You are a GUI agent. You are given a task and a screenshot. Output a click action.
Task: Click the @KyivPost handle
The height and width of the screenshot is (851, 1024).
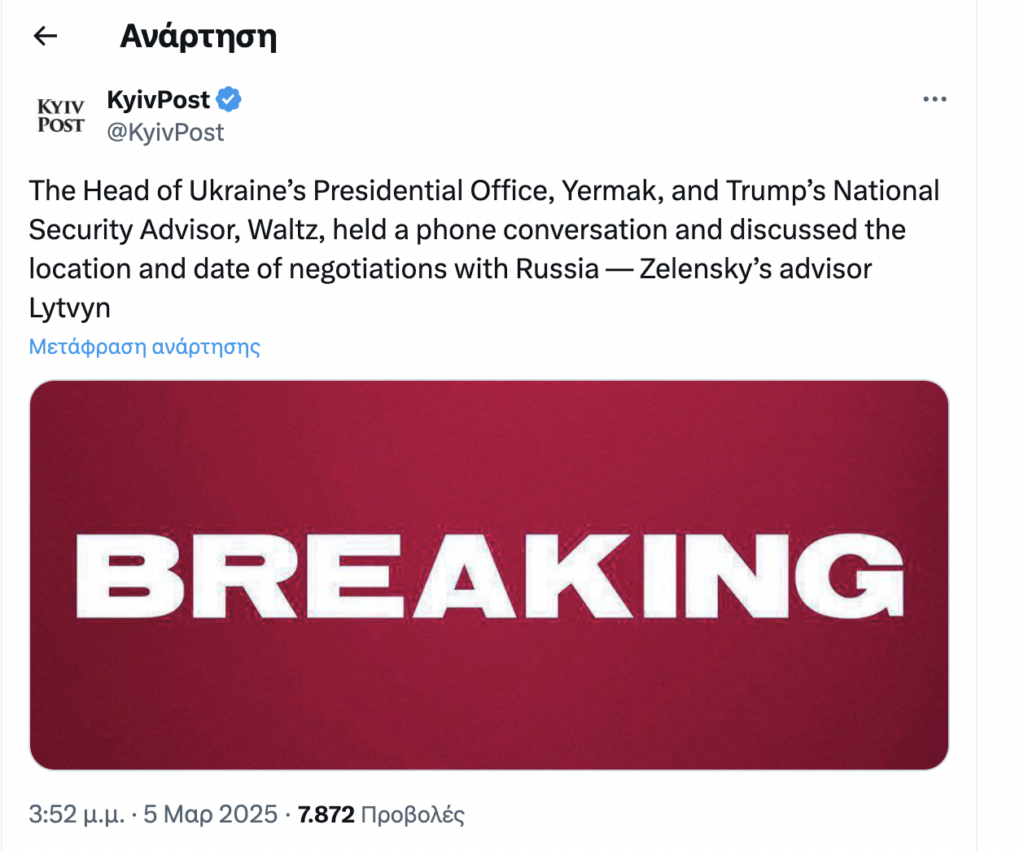click(x=165, y=132)
